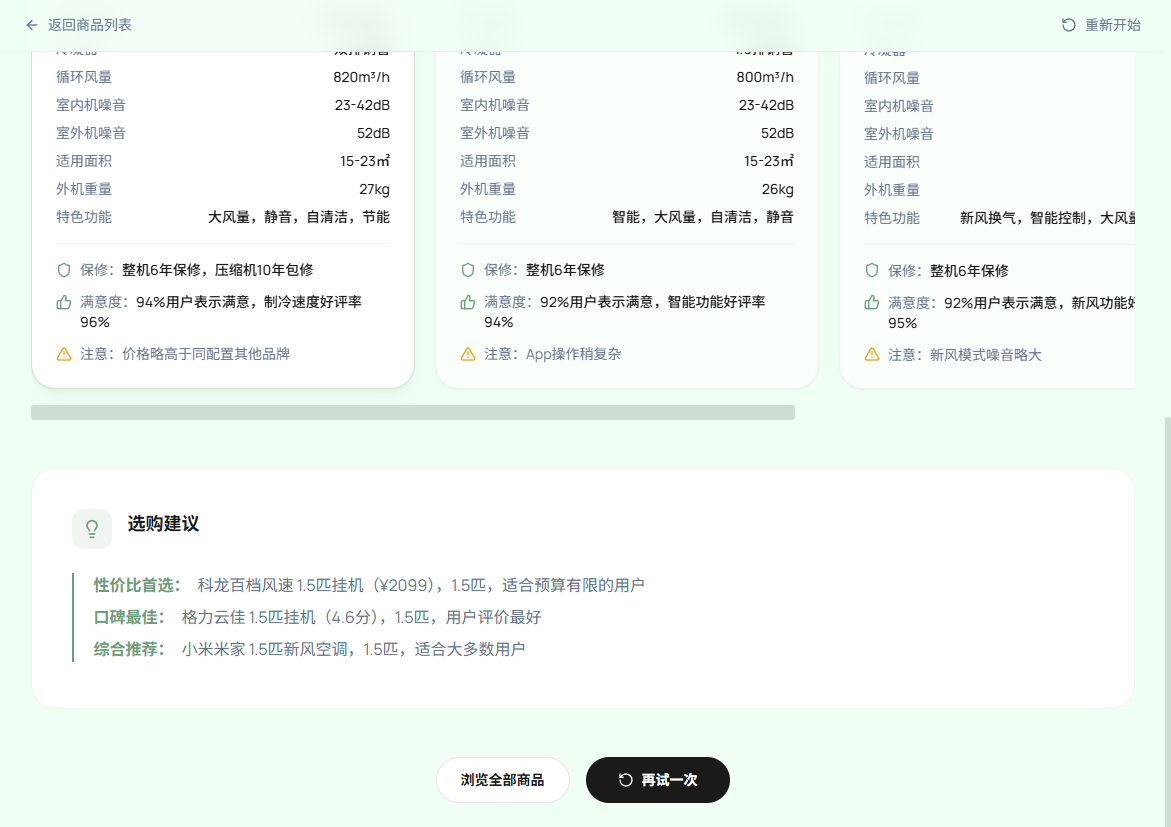
Task: Click shield icon in third card warranty
Action: 872,270
